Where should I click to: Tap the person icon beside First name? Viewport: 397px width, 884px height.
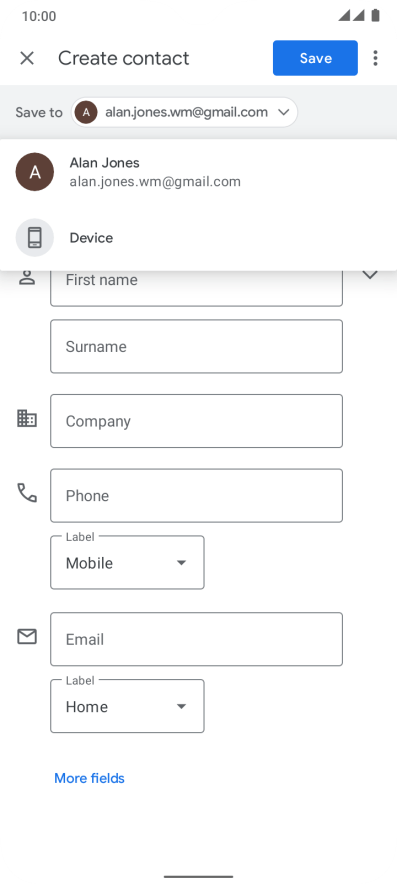click(x=27, y=278)
